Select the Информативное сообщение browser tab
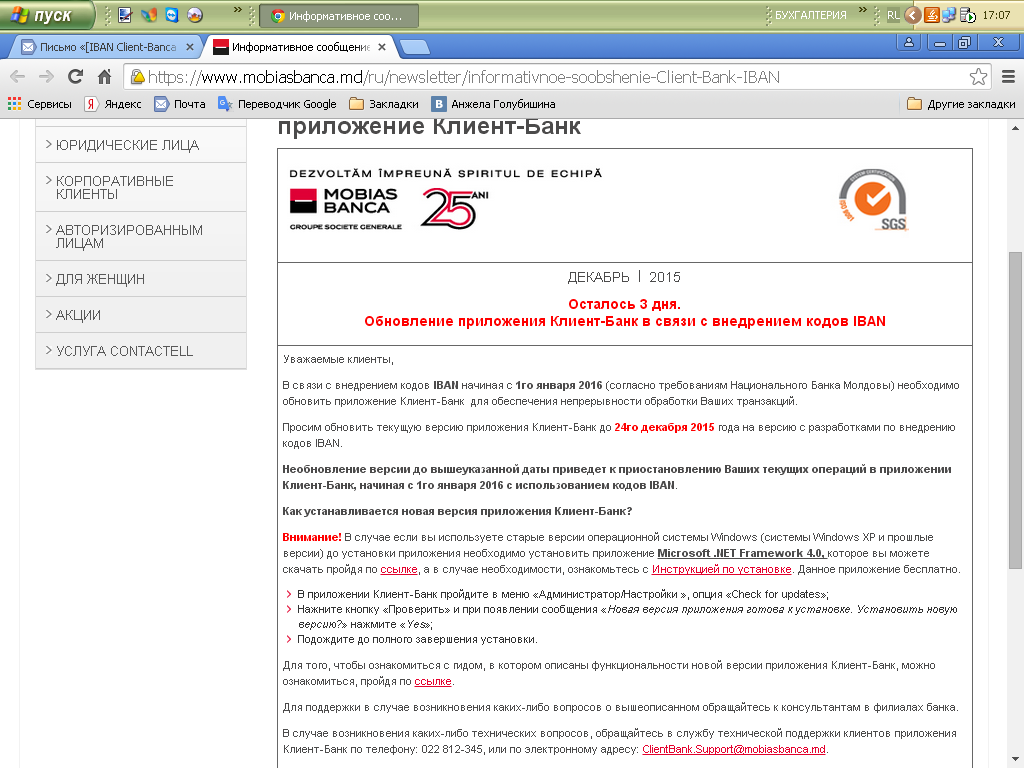Viewport: 1024px width, 768px height. [300, 47]
